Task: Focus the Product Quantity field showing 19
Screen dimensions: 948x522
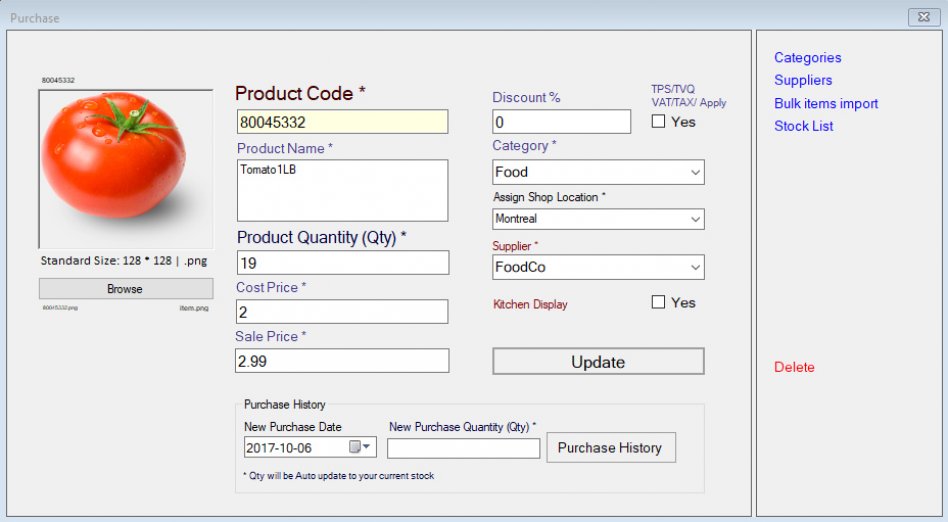Action: (x=343, y=263)
